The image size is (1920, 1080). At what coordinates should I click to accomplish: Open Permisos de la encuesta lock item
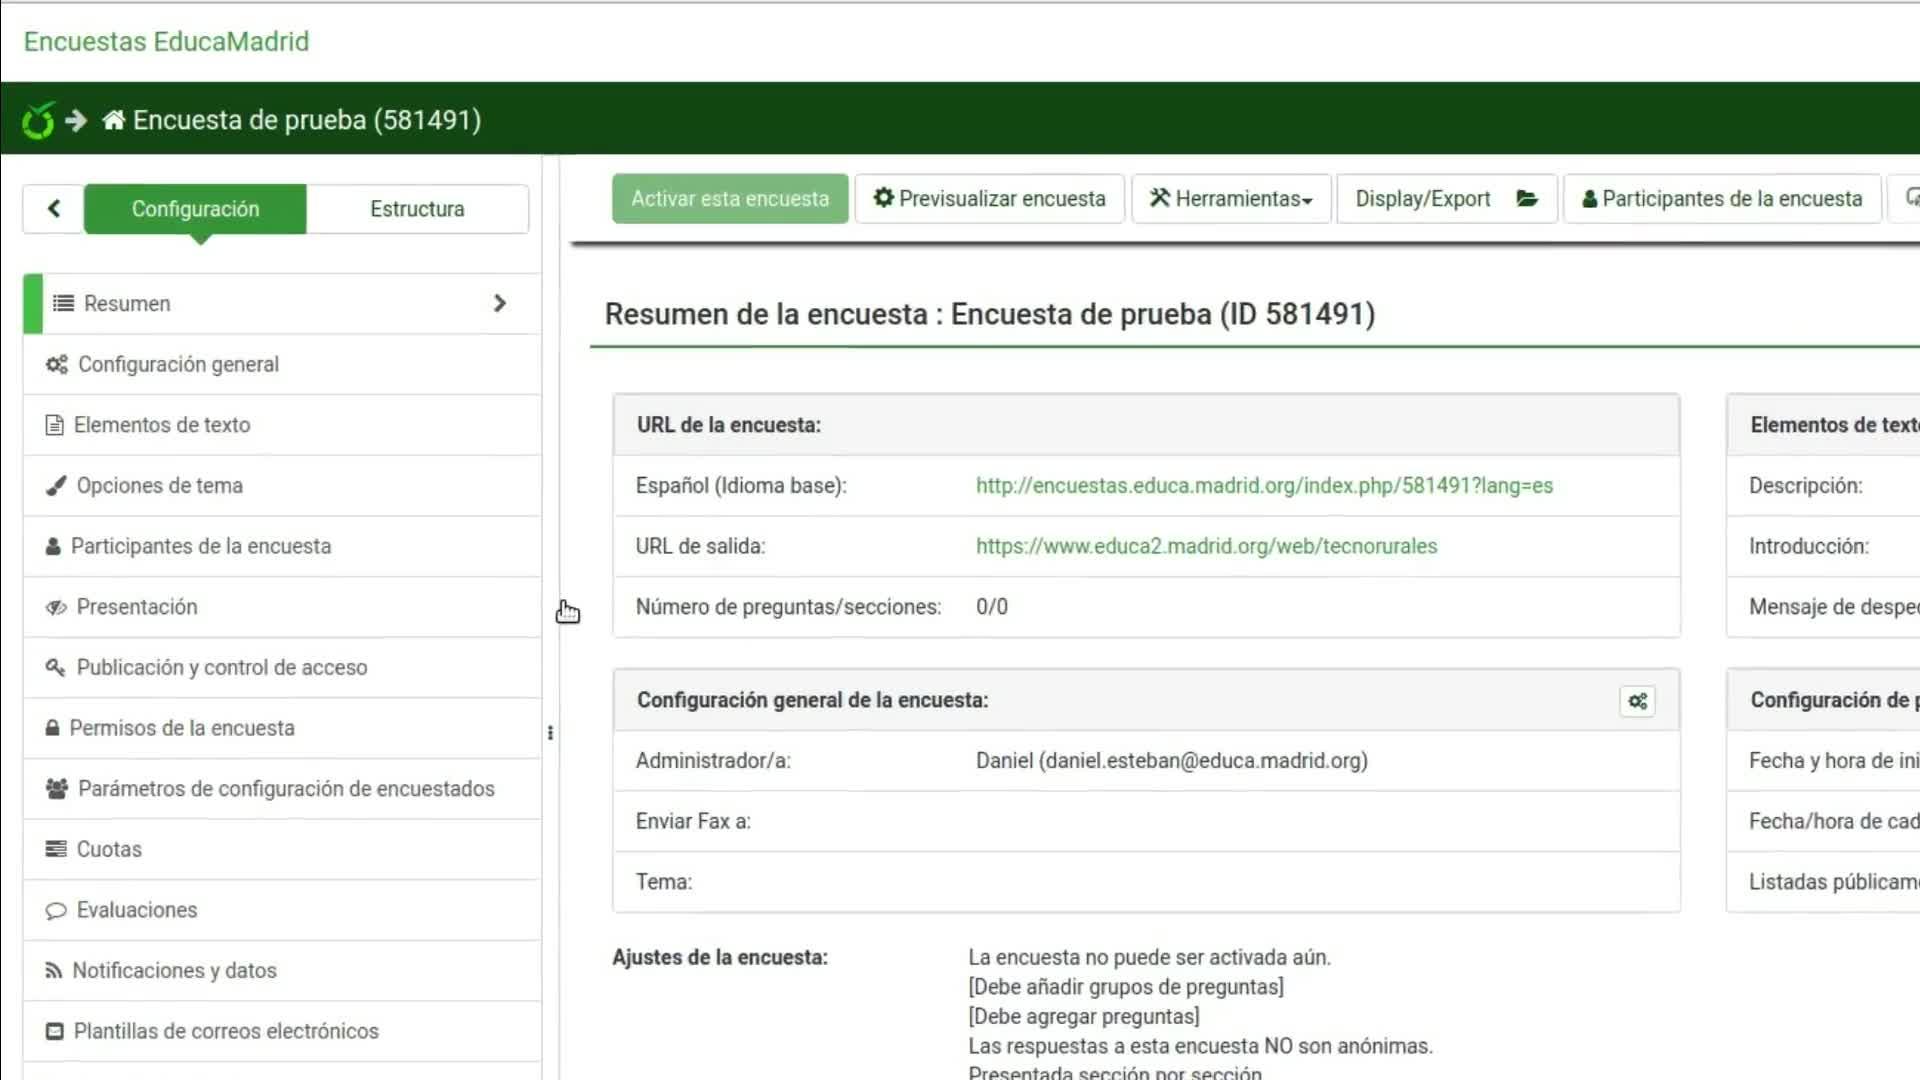point(181,728)
